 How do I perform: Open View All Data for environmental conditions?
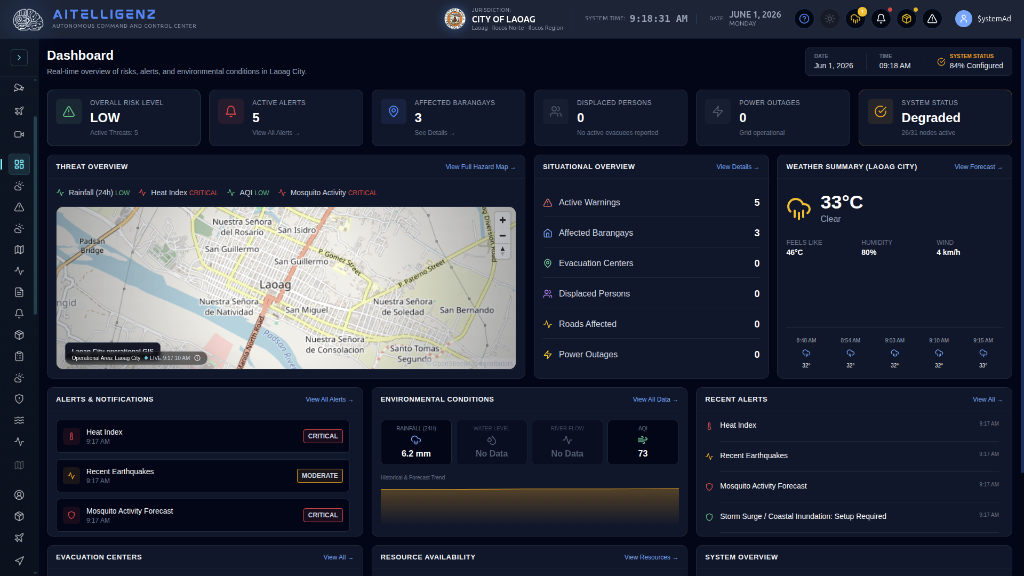[x=655, y=399]
